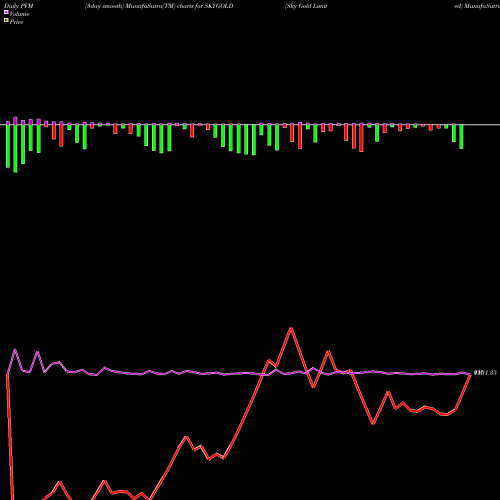Click the '(Sky Gold Limit' header text
The width and height of the screenshot is (500, 500).
[306, 6]
